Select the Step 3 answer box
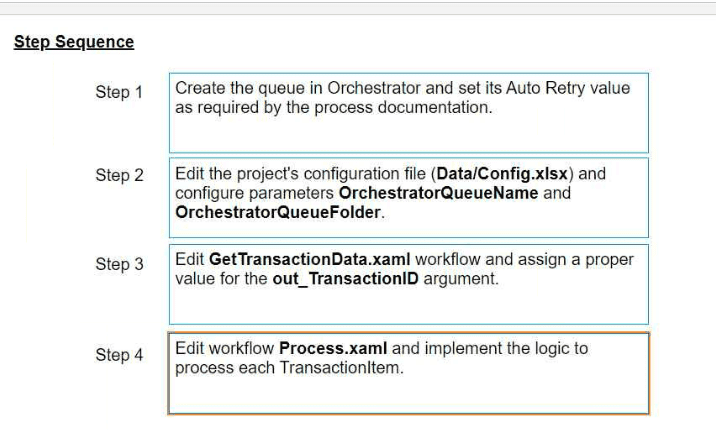Viewport: 716px width, 435px height. pos(409,284)
